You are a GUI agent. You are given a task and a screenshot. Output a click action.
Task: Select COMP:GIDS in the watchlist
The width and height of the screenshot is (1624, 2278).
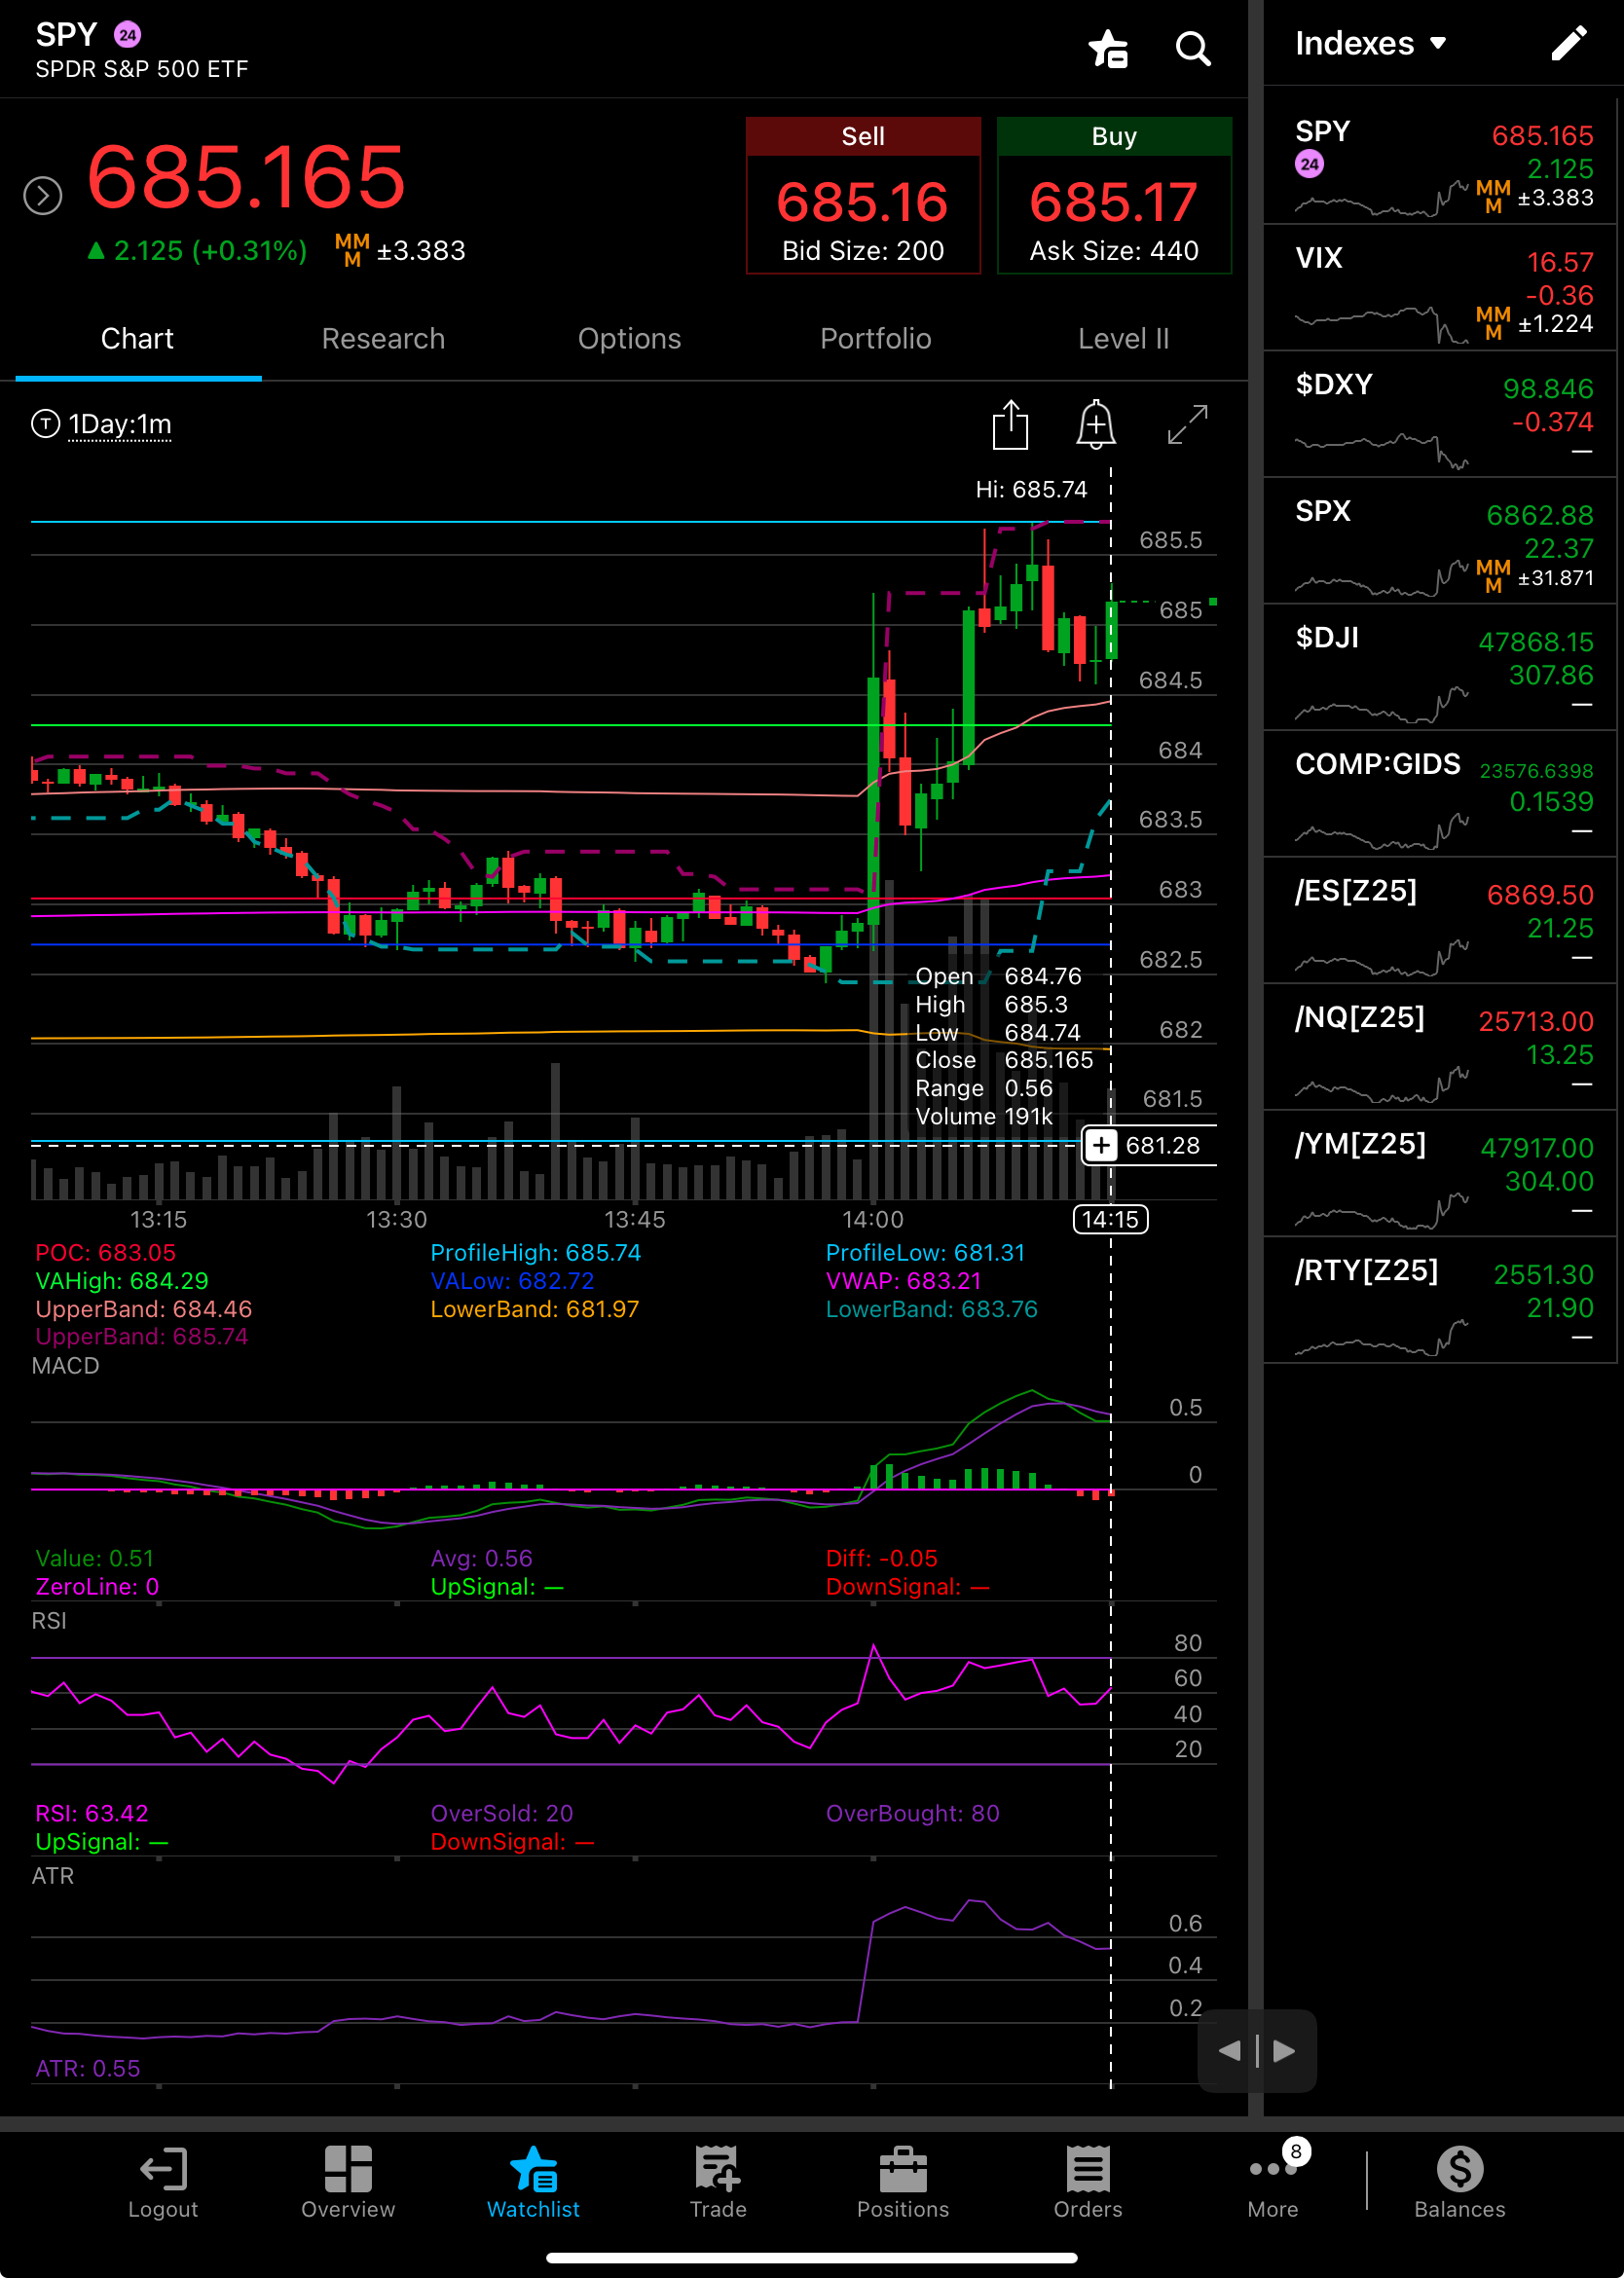[x=1439, y=794]
